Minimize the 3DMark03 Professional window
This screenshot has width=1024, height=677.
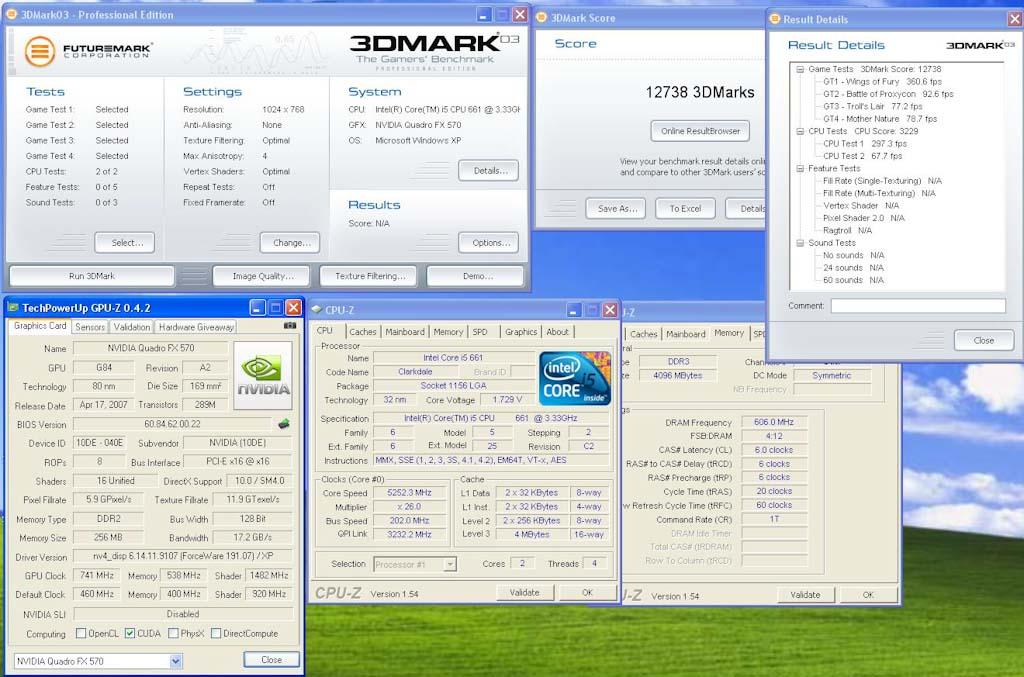484,14
